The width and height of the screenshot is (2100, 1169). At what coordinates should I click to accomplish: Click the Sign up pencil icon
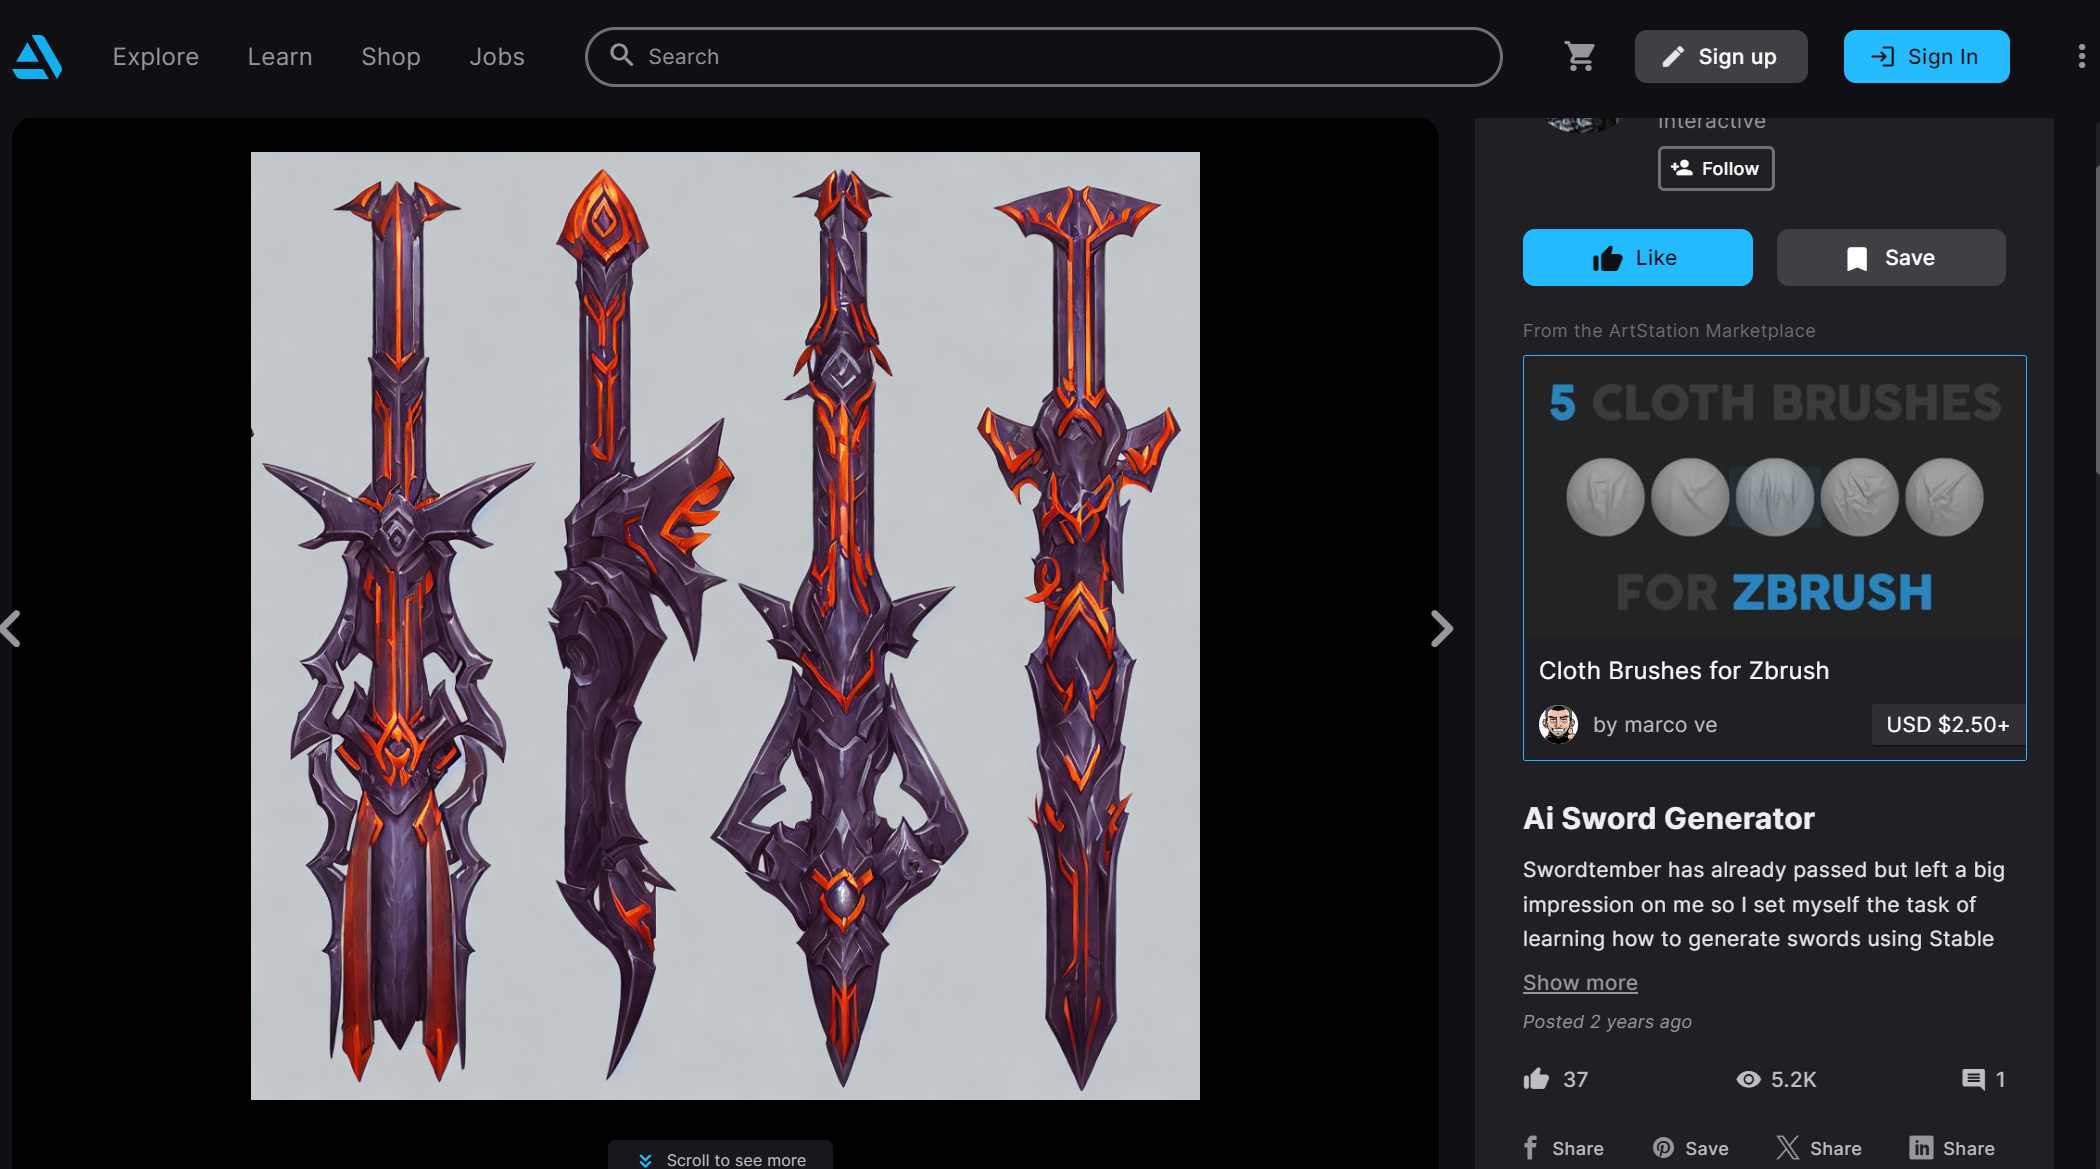click(1674, 56)
